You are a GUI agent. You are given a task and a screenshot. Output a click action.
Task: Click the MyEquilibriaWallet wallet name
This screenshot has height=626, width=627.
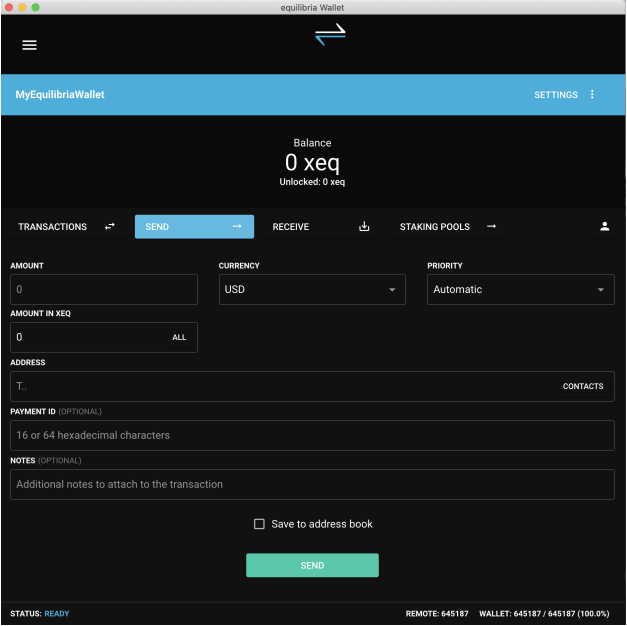(x=60, y=95)
